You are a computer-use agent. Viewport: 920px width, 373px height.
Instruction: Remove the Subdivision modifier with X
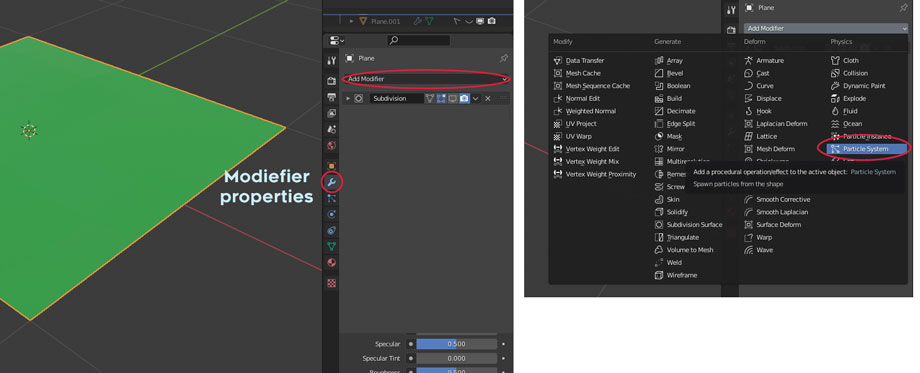[488, 99]
